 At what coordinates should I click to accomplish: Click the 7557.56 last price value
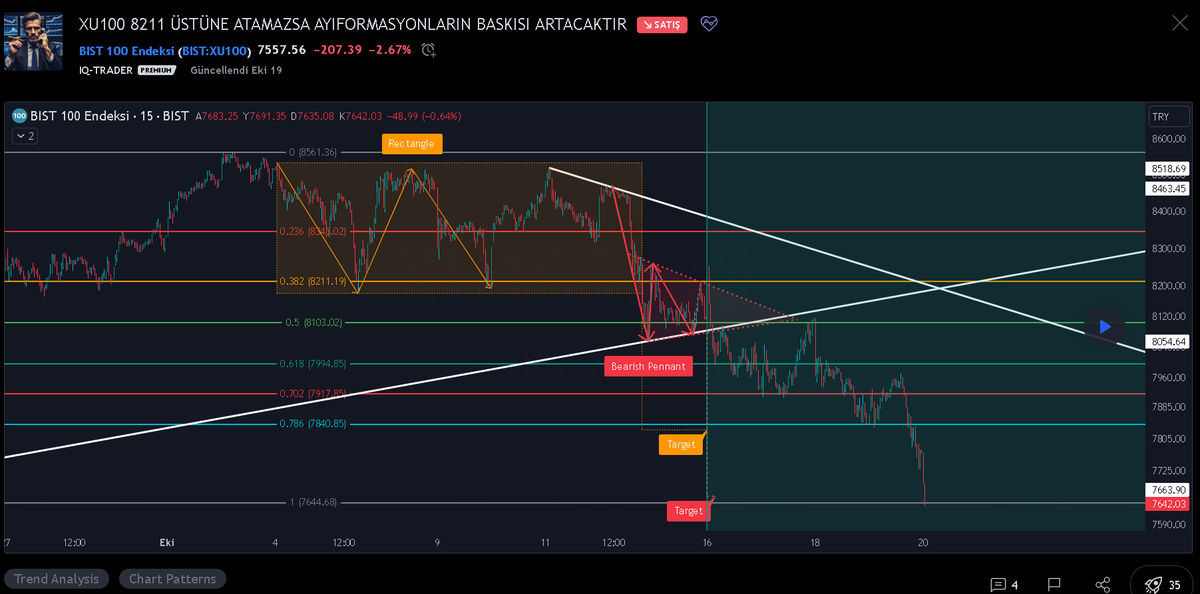(x=281, y=50)
